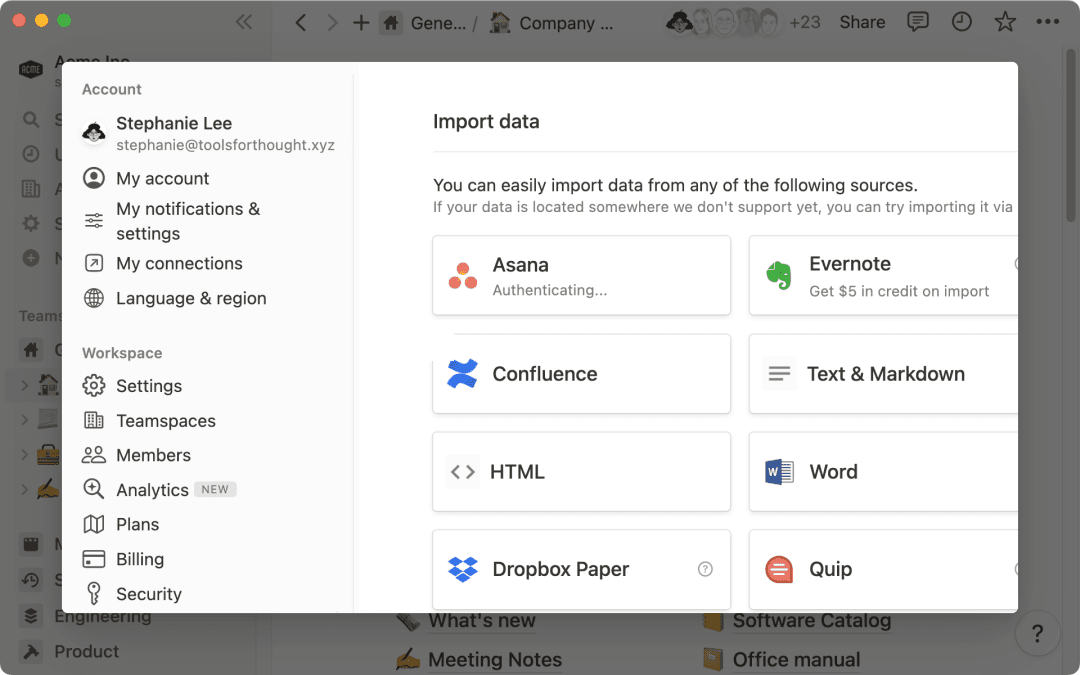Import data from Asana
1080x675 pixels.
581,275
